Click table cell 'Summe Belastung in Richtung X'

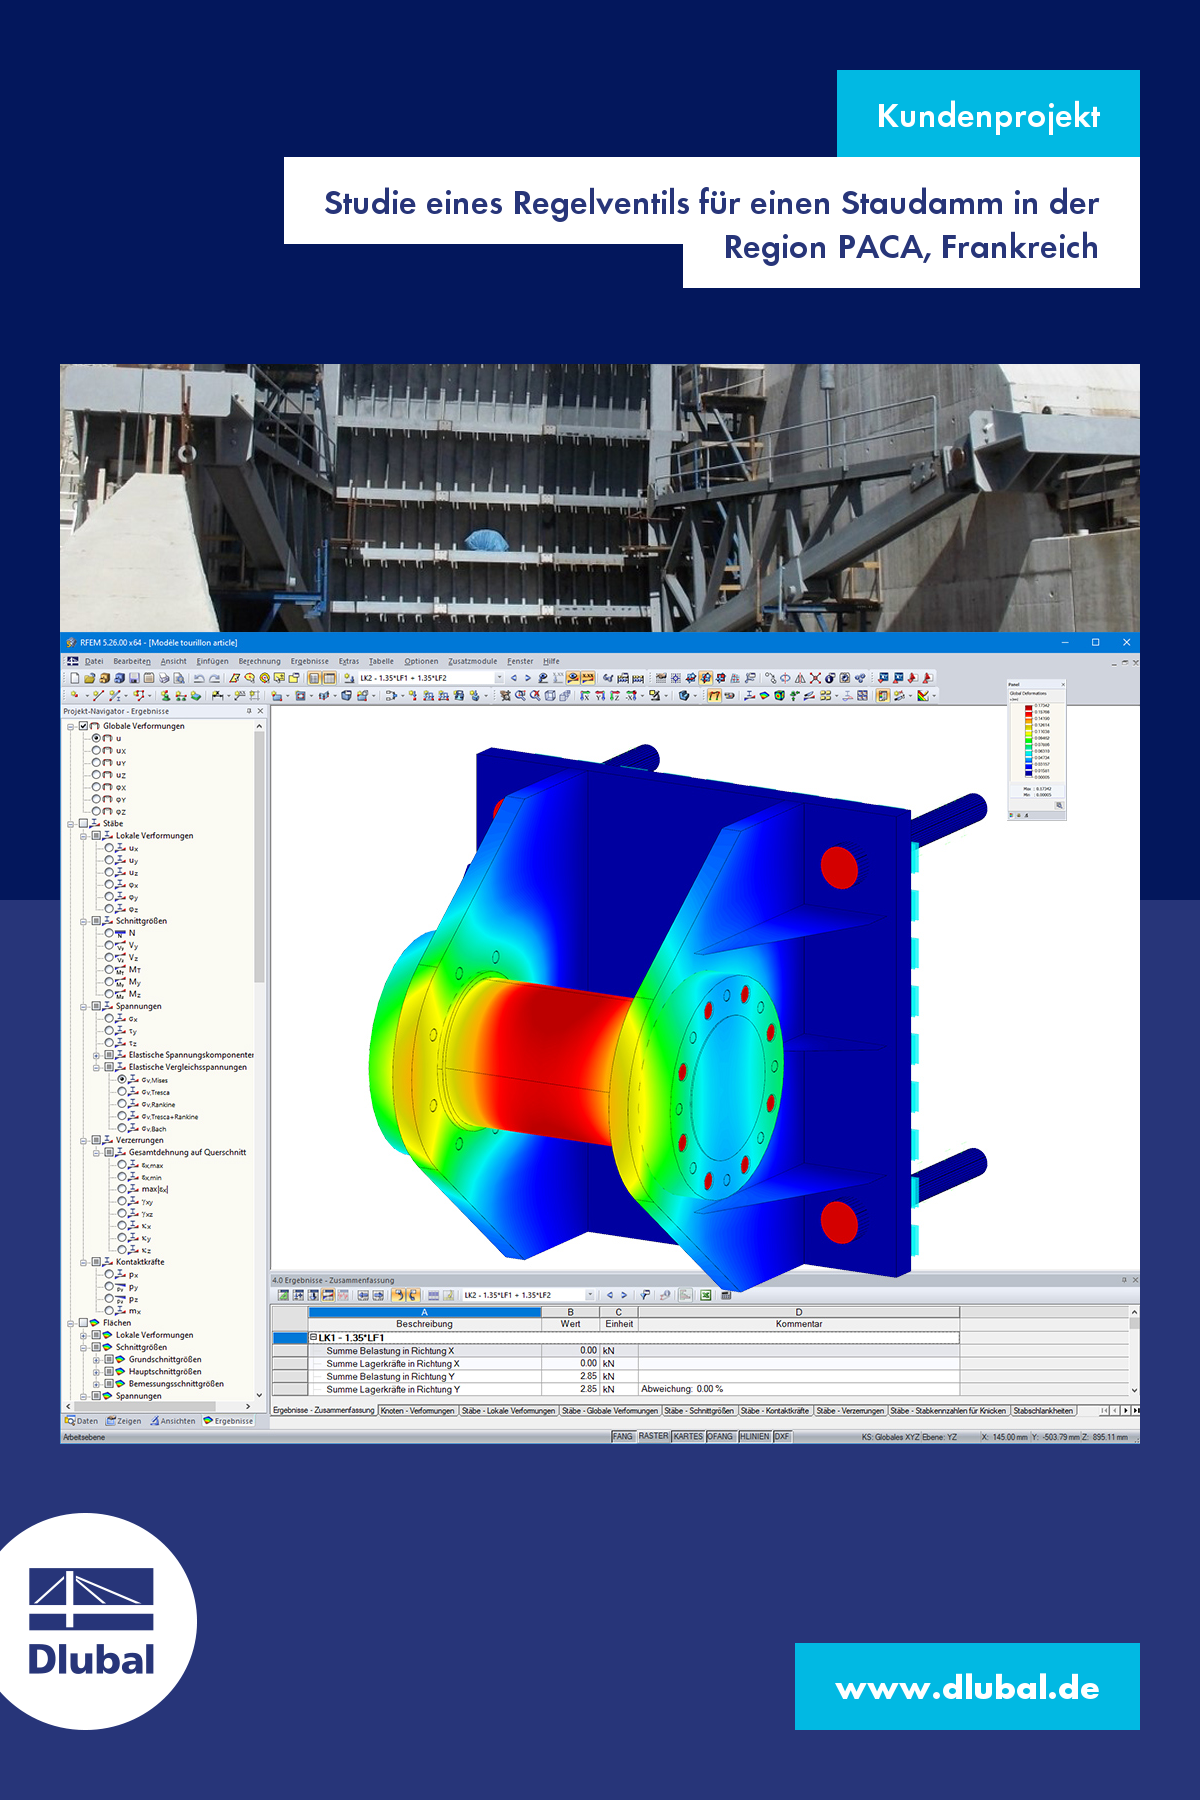(x=425, y=1350)
